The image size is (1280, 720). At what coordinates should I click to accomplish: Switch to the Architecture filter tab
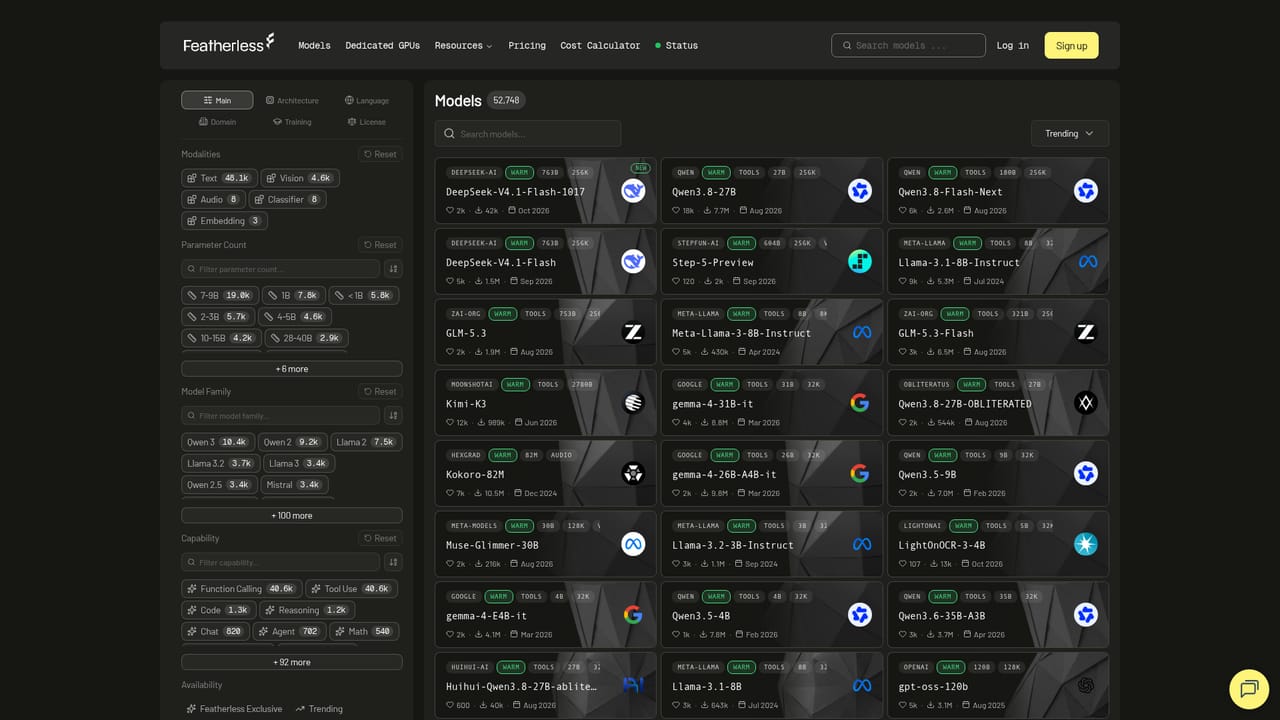(x=292, y=100)
